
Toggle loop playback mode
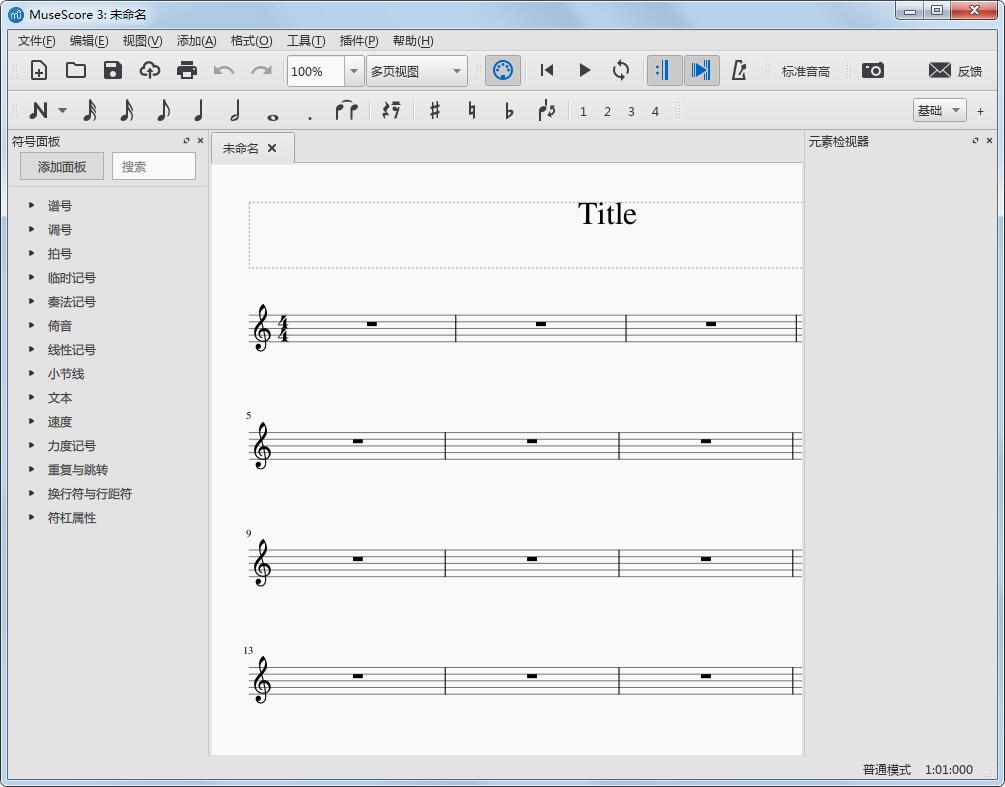[x=620, y=70]
